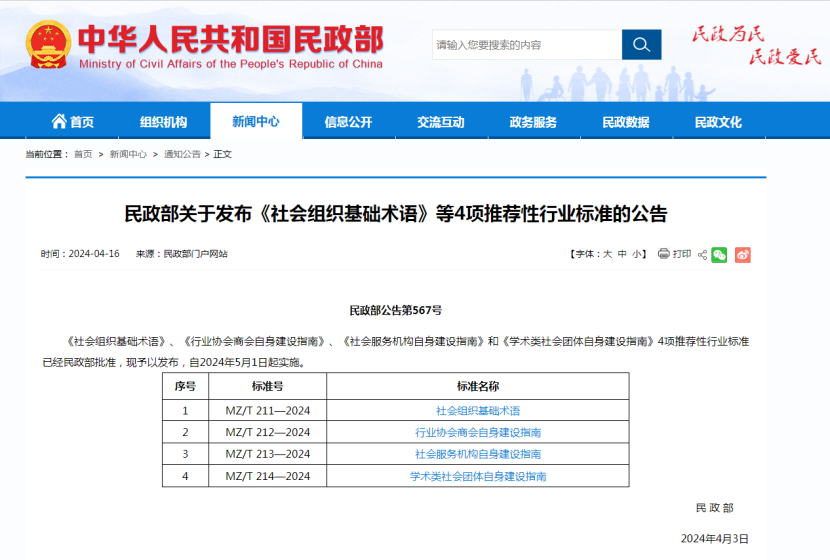Select the MZ/T 214—2024 cell

tap(268, 476)
